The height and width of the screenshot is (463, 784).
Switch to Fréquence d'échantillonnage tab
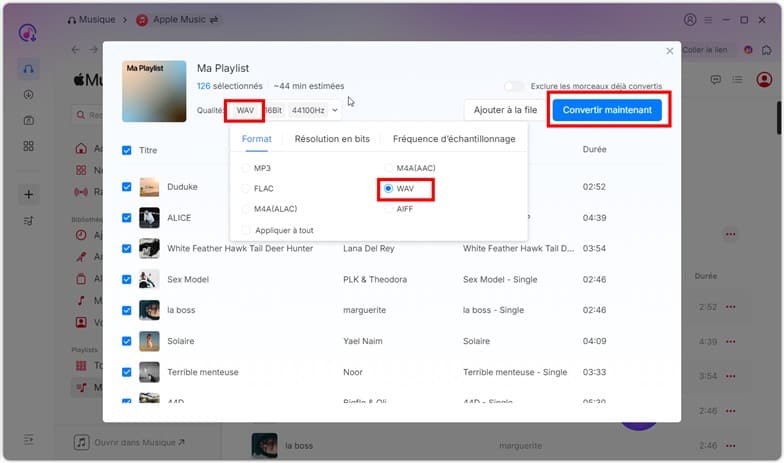click(x=454, y=139)
